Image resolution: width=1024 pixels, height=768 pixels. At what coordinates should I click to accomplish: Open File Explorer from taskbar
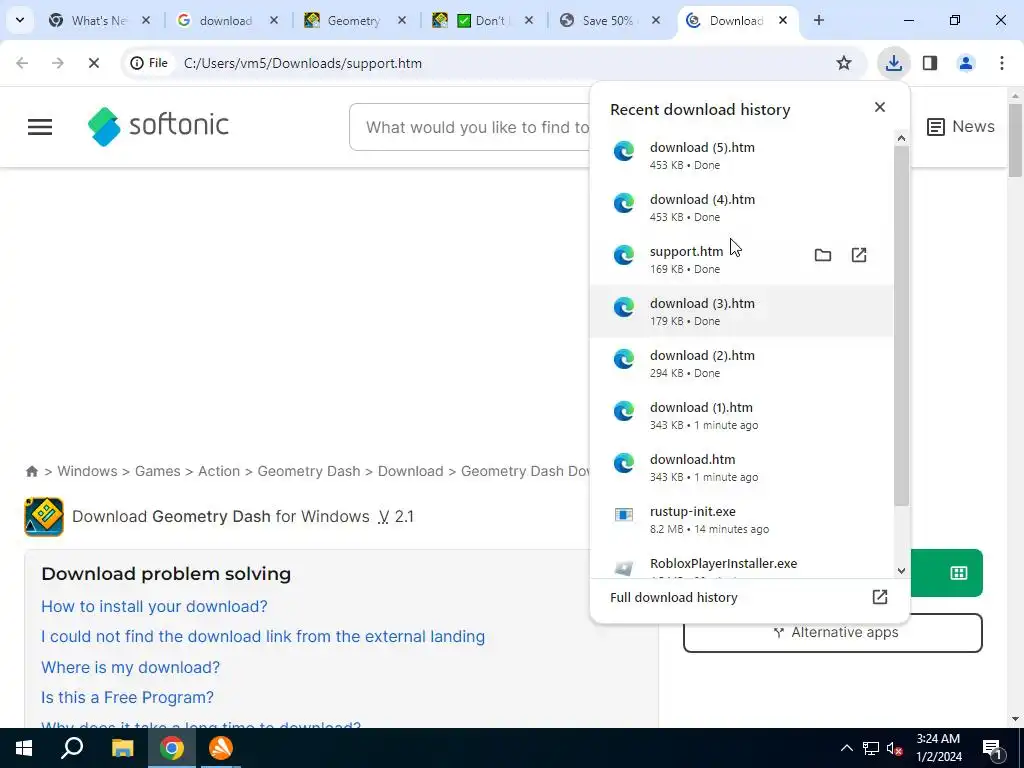(x=122, y=748)
